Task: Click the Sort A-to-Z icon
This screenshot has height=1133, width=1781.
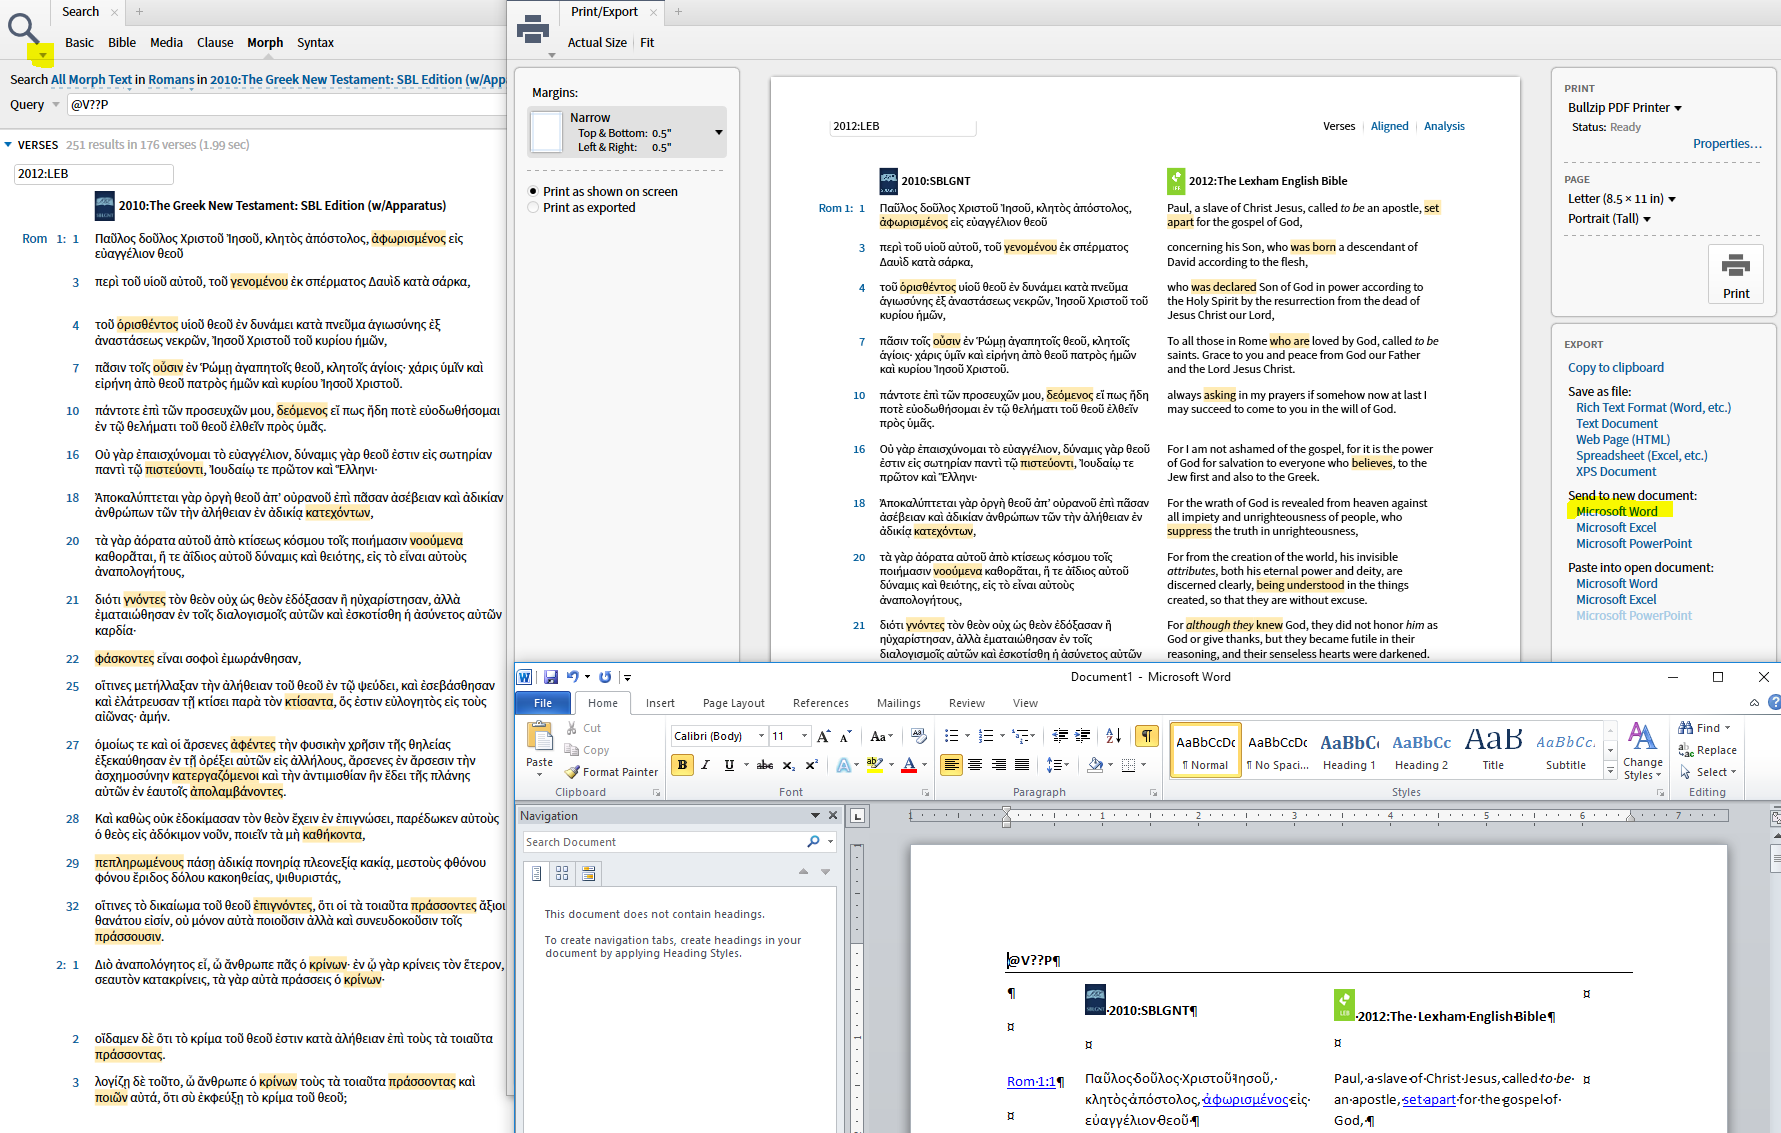Action: tap(1114, 736)
